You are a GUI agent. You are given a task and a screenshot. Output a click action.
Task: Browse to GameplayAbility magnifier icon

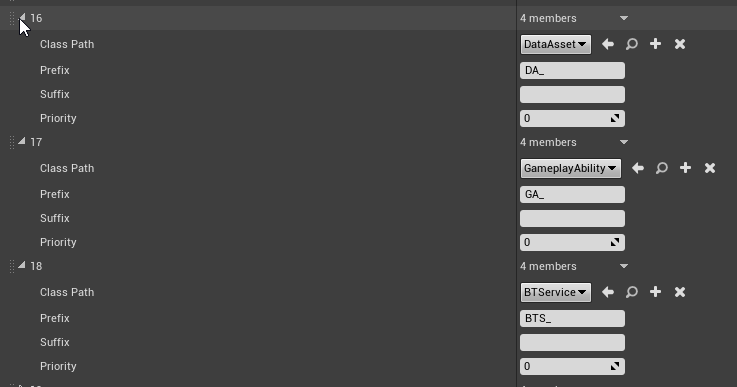pyautogui.click(x=662, y=168)
